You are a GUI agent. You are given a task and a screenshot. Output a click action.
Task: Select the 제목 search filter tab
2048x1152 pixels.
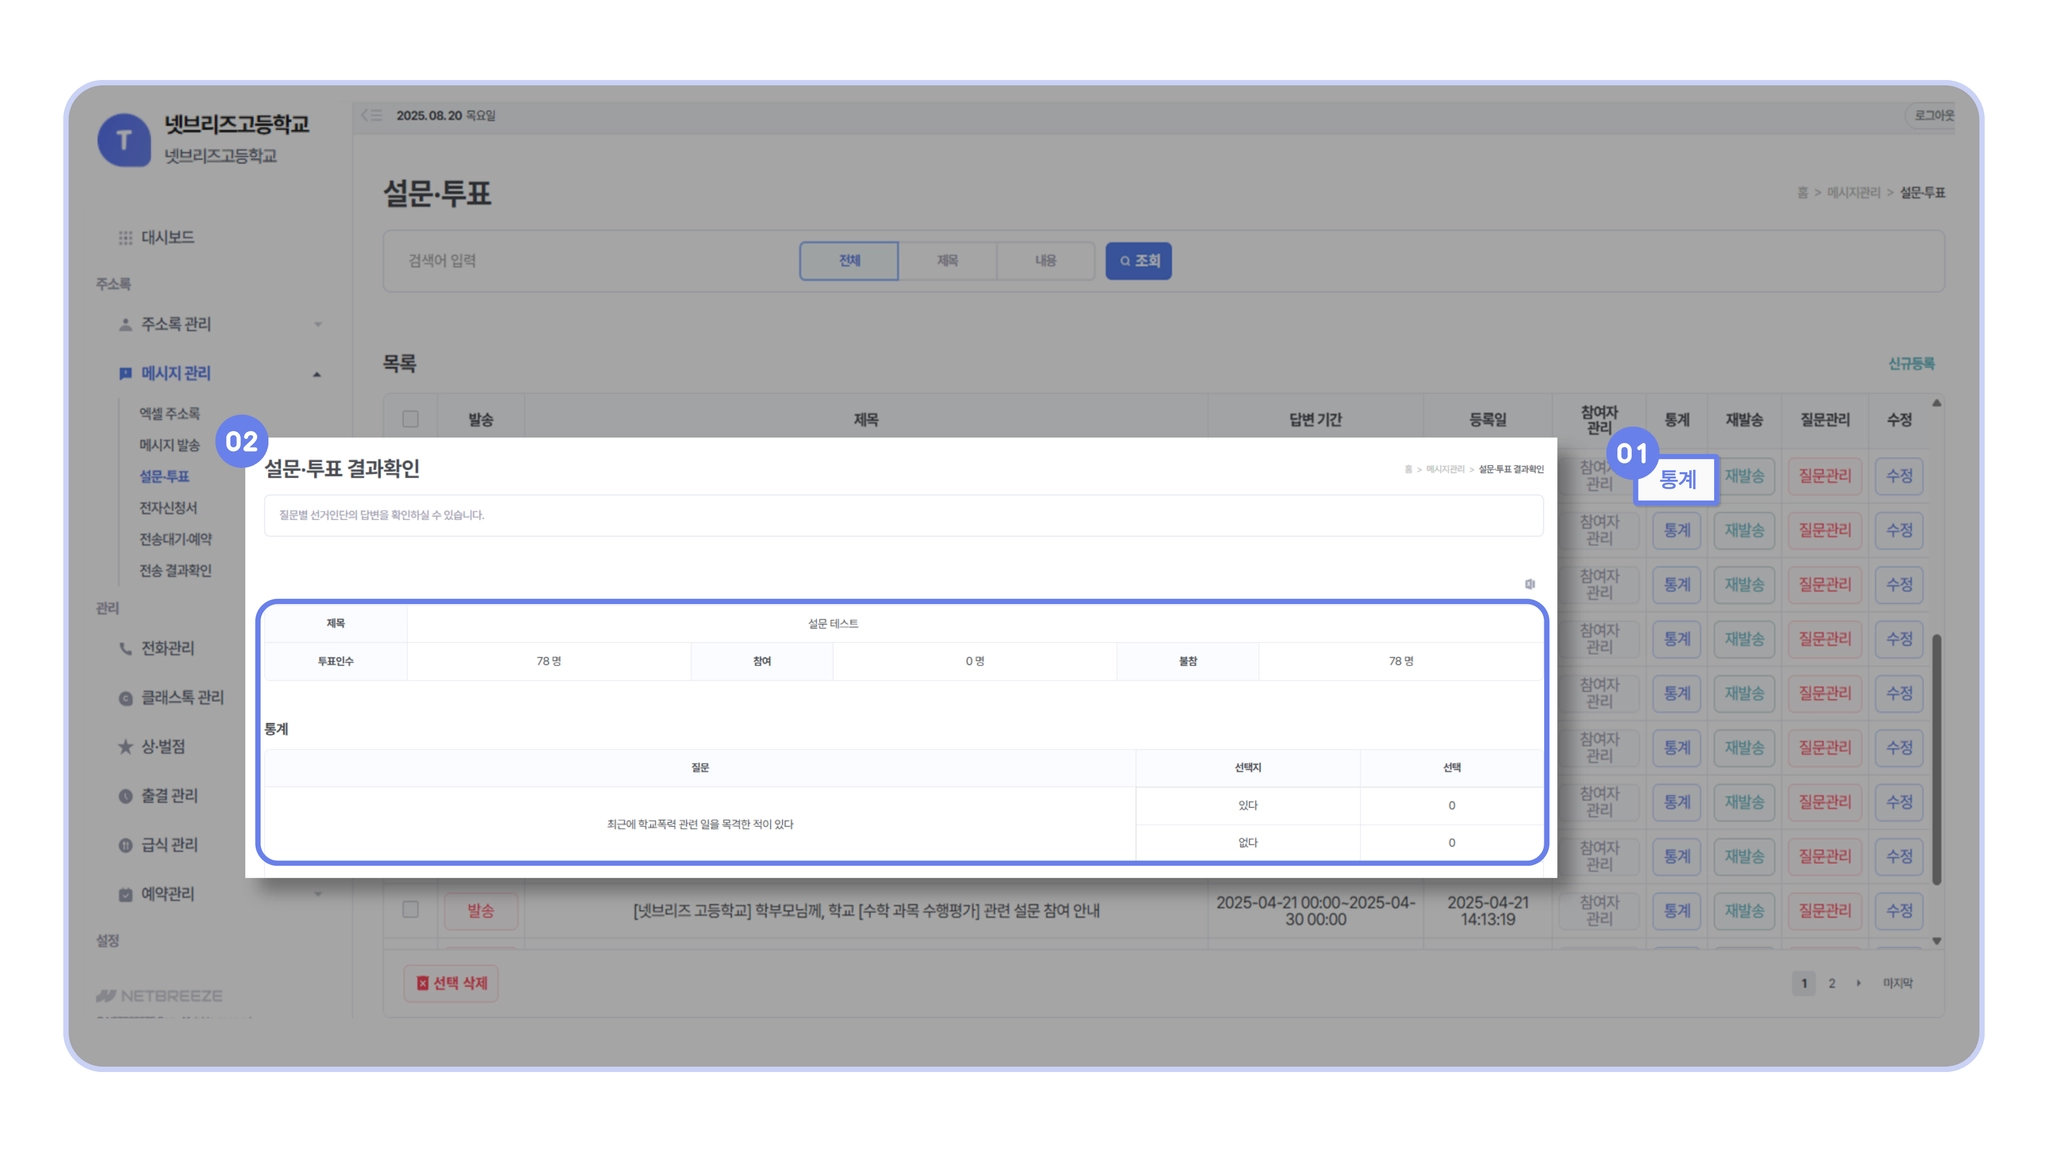click(x=947, y=261)
